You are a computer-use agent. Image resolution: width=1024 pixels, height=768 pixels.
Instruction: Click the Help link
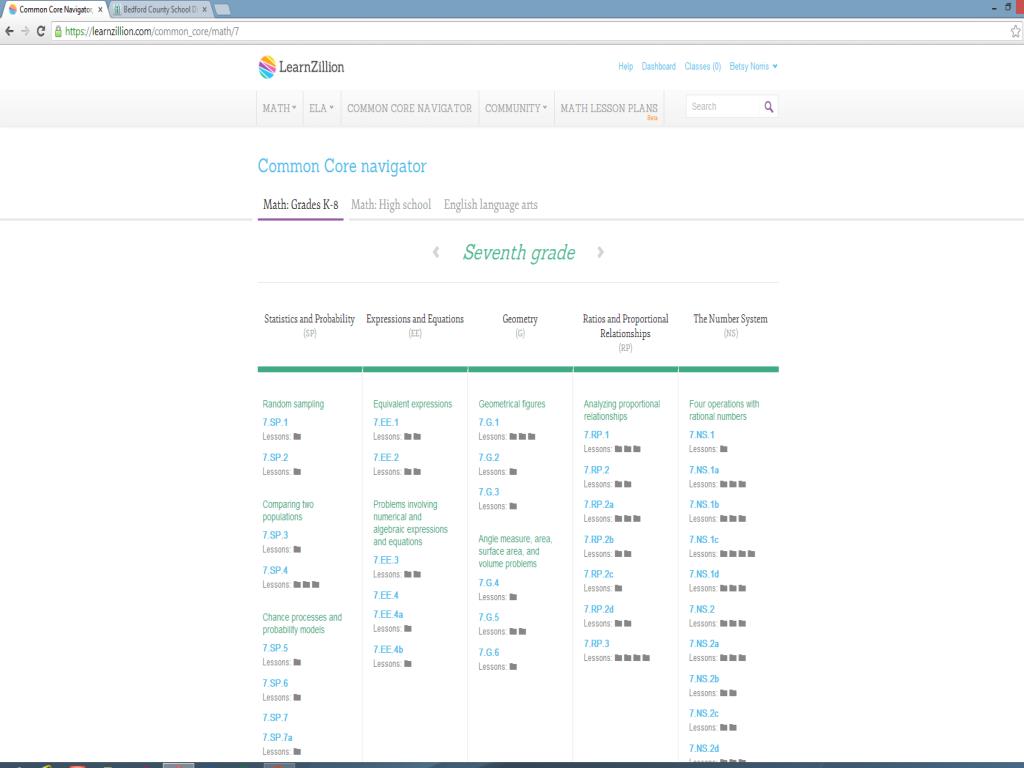pyautogui.click(x=626, y=67)
